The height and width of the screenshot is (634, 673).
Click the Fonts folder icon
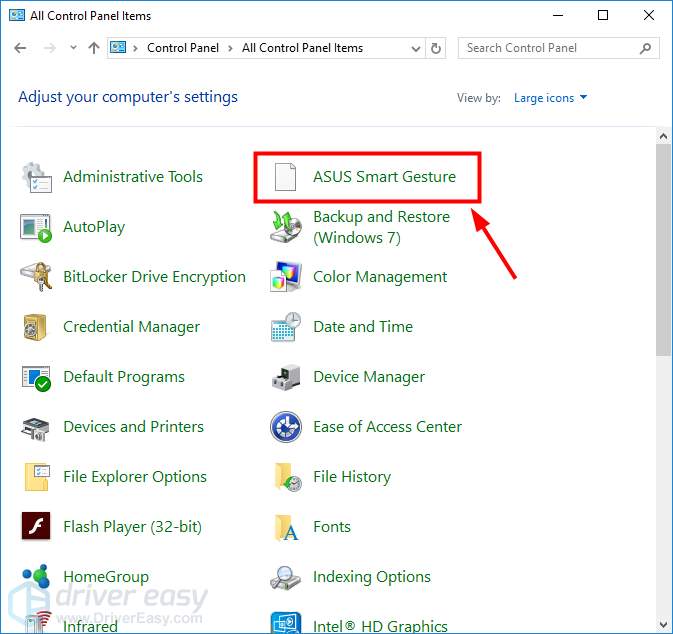pos(286,528)
